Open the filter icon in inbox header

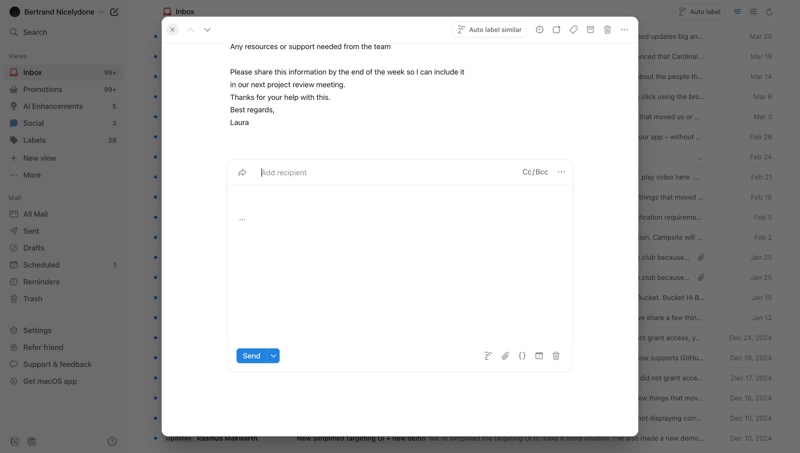tap(737, 12)
